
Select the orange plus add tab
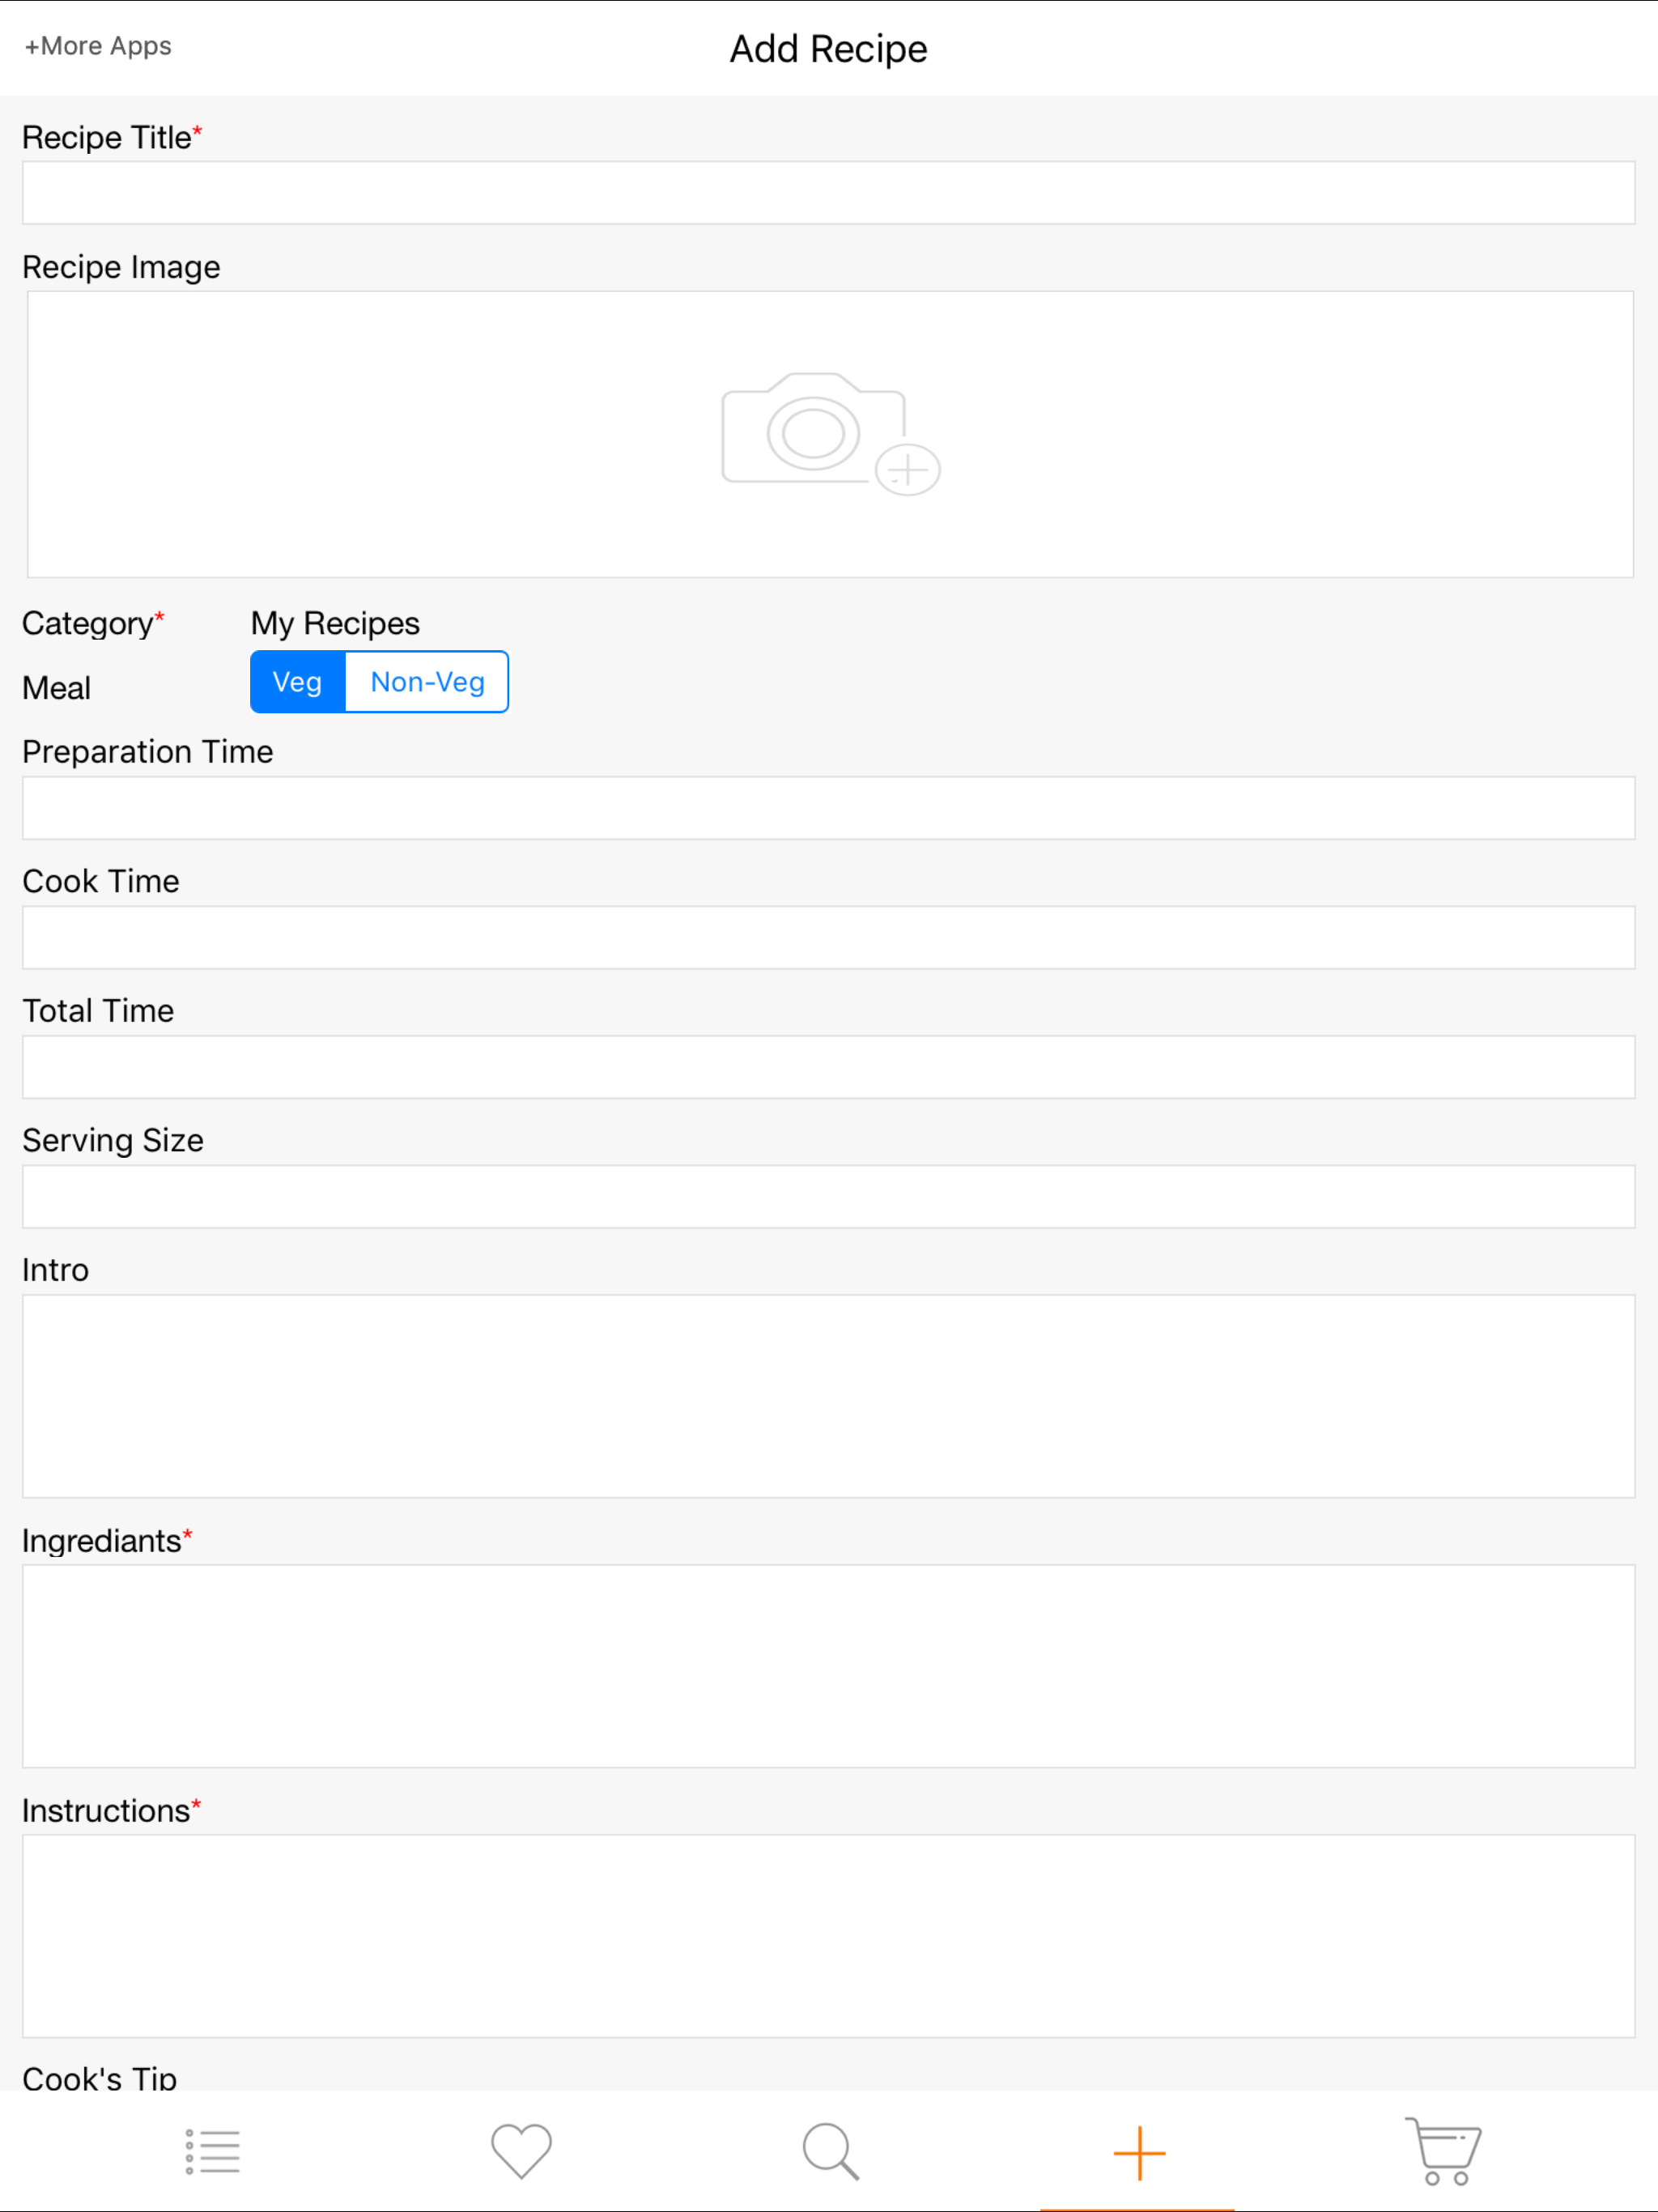coord(1139,2152)
